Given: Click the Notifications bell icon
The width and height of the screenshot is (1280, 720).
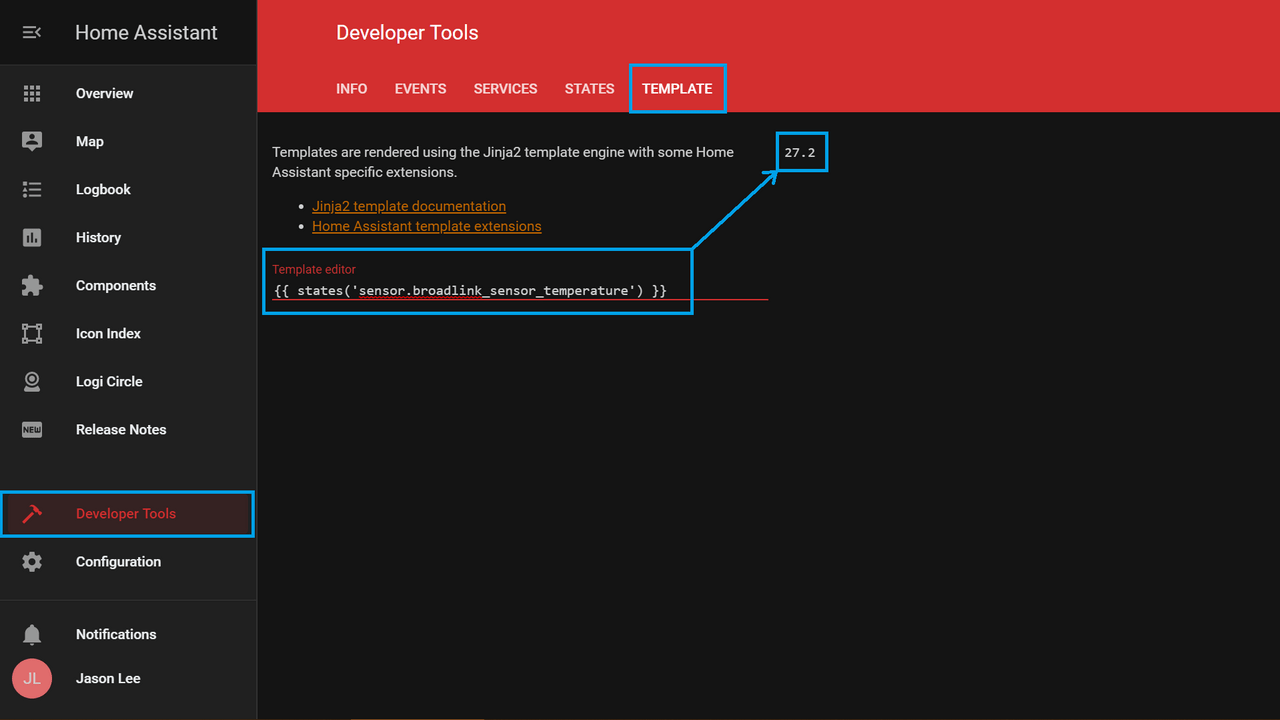Looking at the screenshot, I should coord(32,634).
